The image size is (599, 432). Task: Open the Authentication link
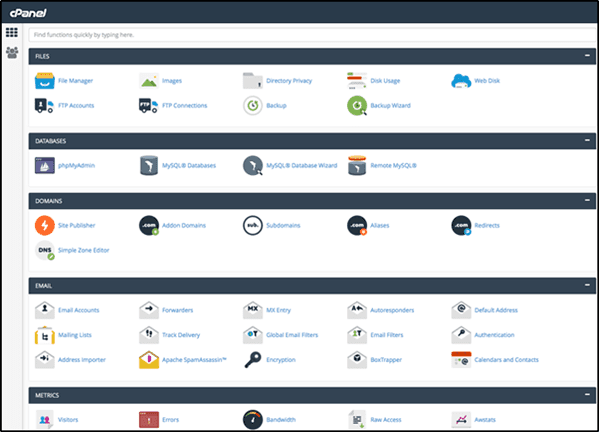[x=494, y=335]
